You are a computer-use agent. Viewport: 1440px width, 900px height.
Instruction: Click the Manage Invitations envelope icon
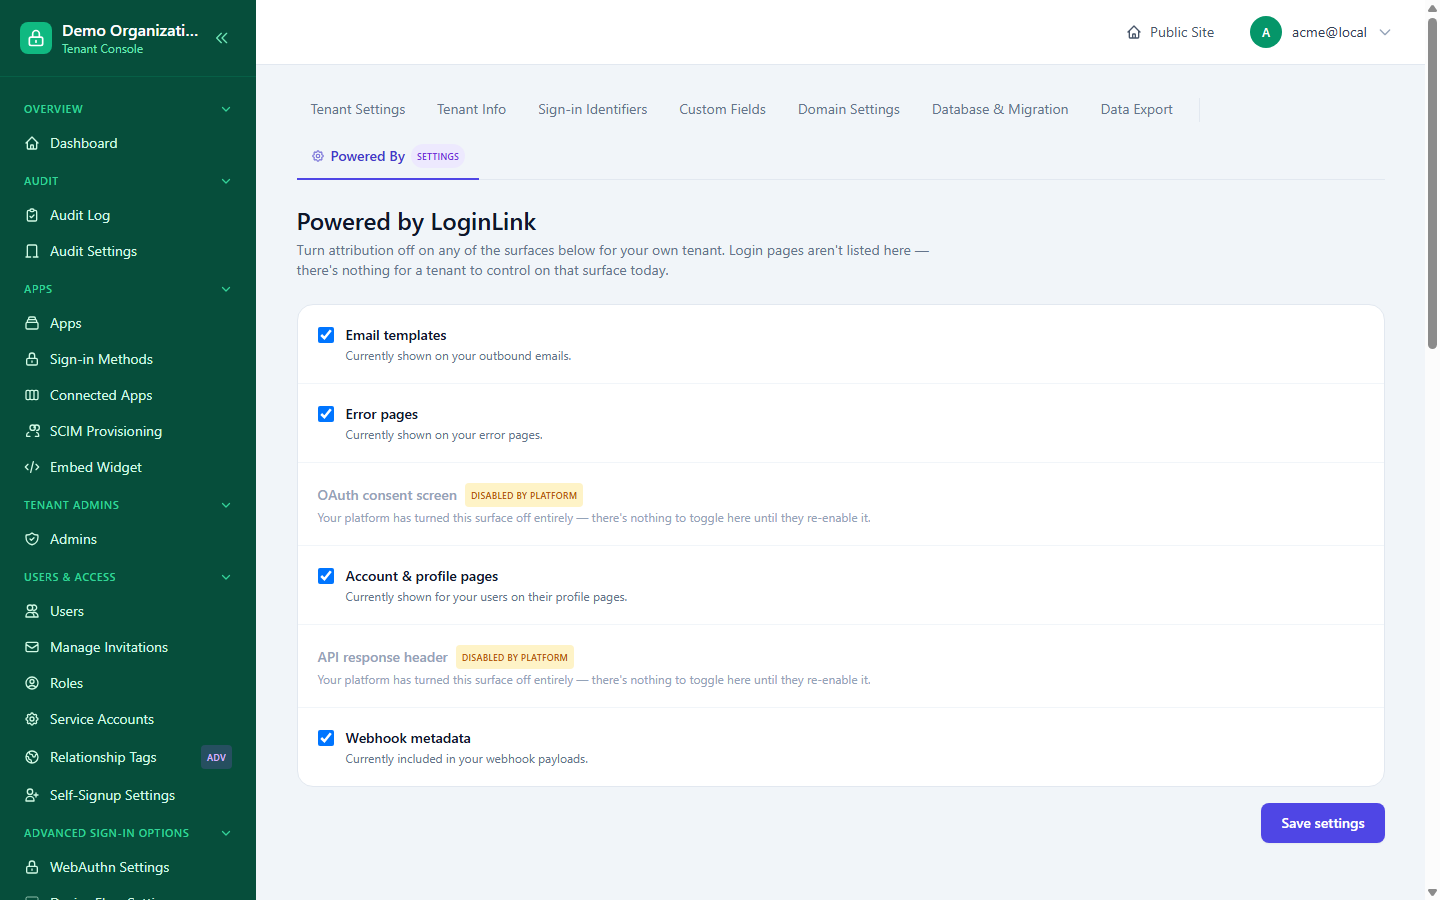tap(32, 647)
